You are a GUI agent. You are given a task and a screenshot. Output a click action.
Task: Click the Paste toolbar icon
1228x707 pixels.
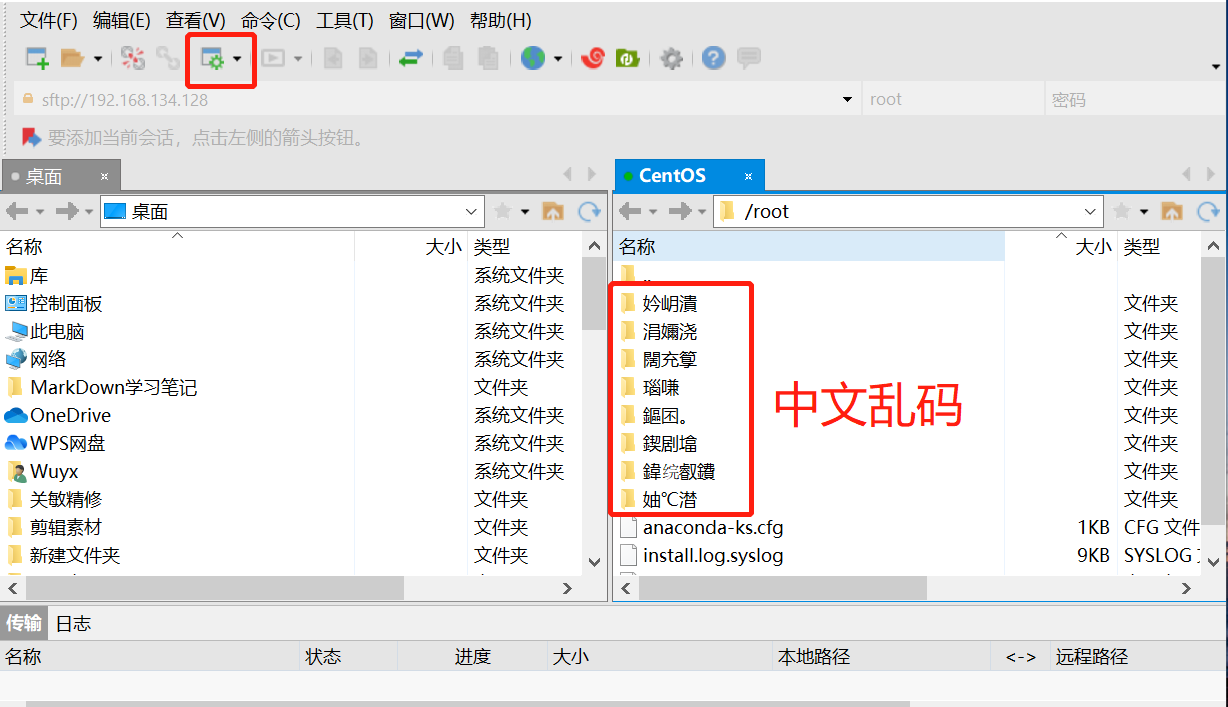[x=487, y=58]
